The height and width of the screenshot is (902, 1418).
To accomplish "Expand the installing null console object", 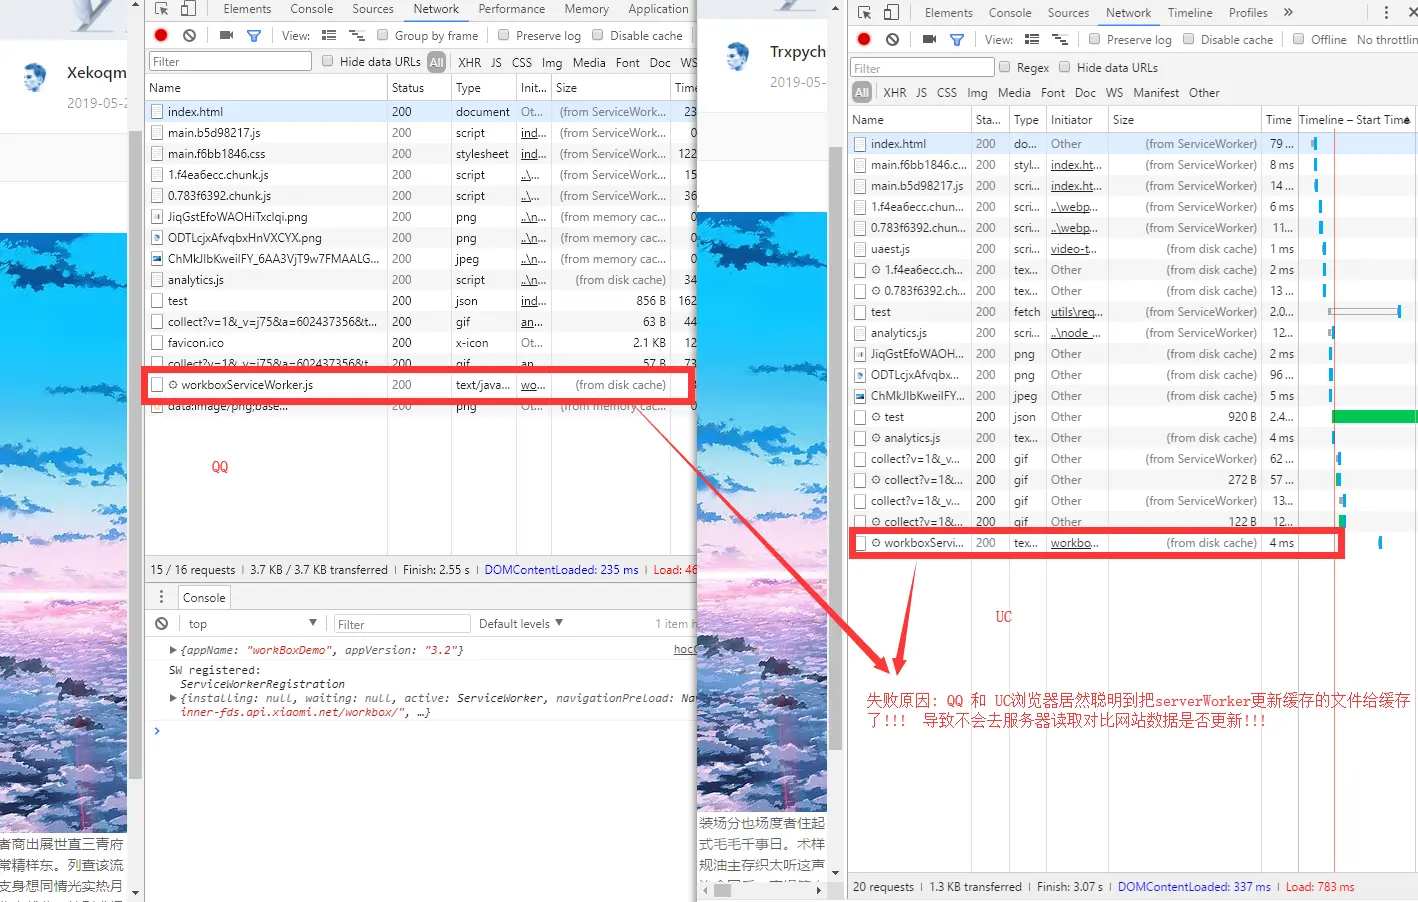I will (x=173, y=698).
